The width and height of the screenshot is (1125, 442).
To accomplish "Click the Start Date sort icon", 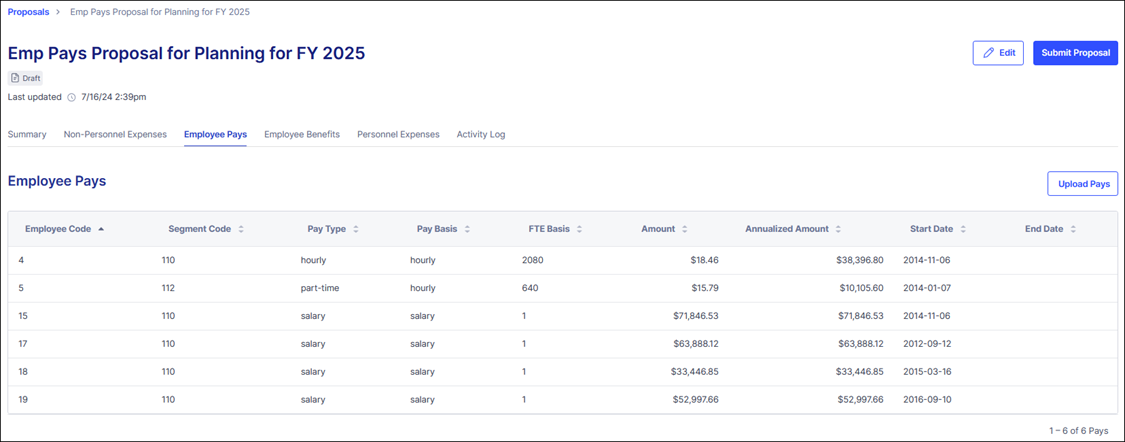I will [963, 229].
